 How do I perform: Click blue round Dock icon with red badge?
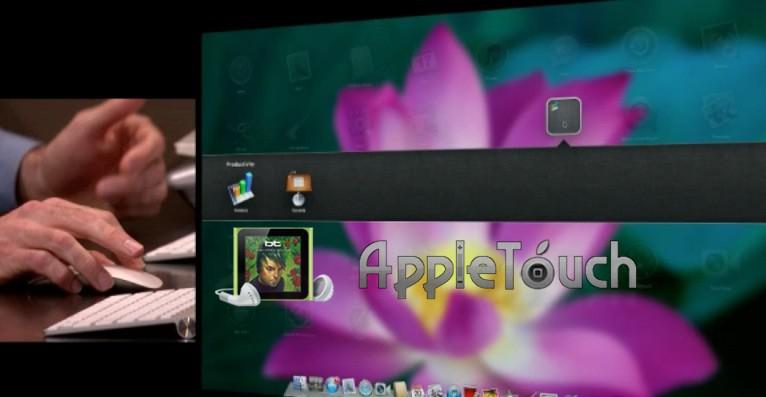(x=332, y=385)
